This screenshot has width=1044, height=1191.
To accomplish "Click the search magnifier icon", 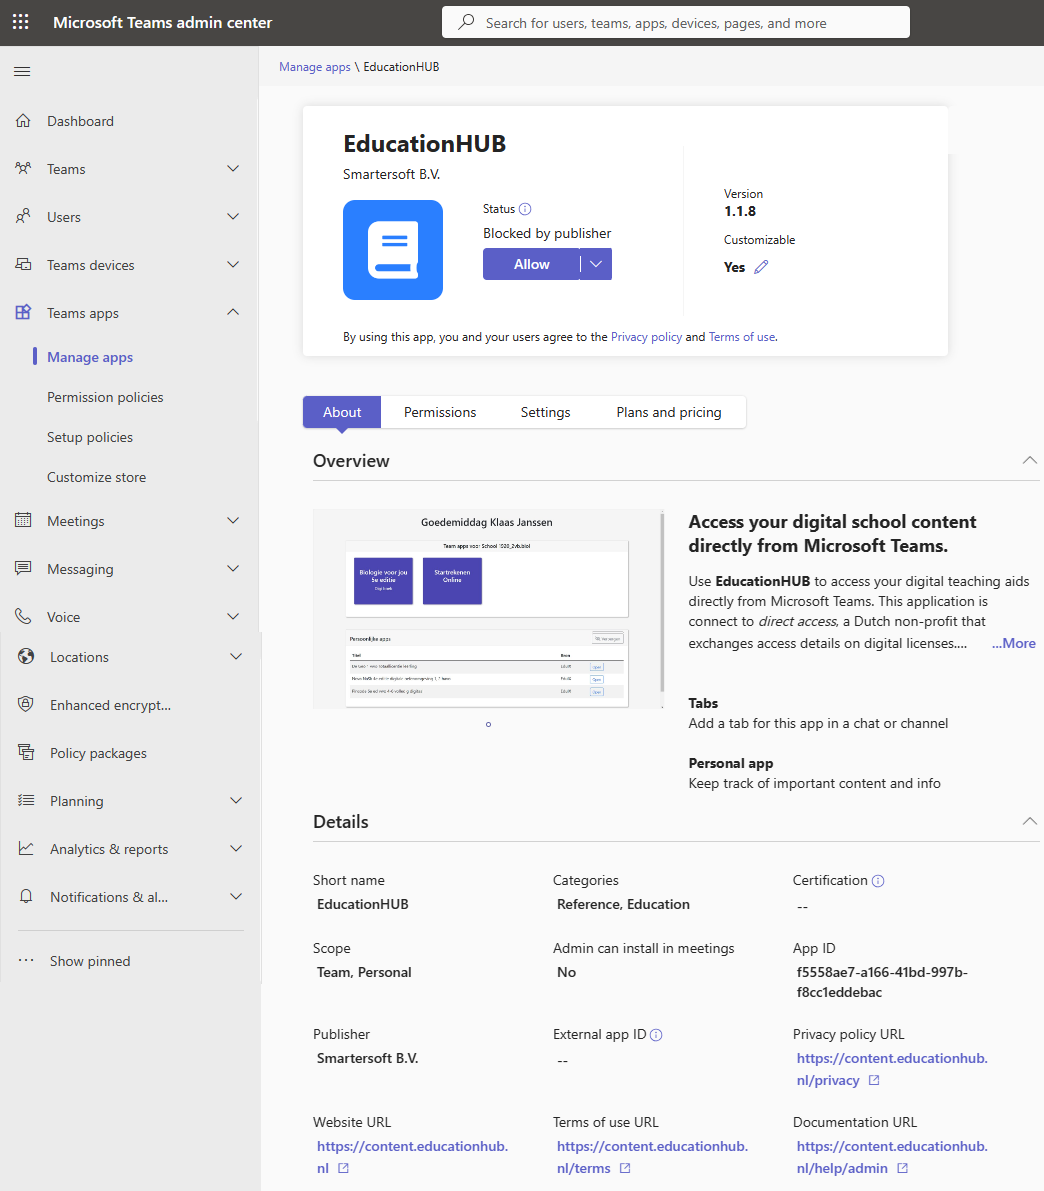I will 467,22.
